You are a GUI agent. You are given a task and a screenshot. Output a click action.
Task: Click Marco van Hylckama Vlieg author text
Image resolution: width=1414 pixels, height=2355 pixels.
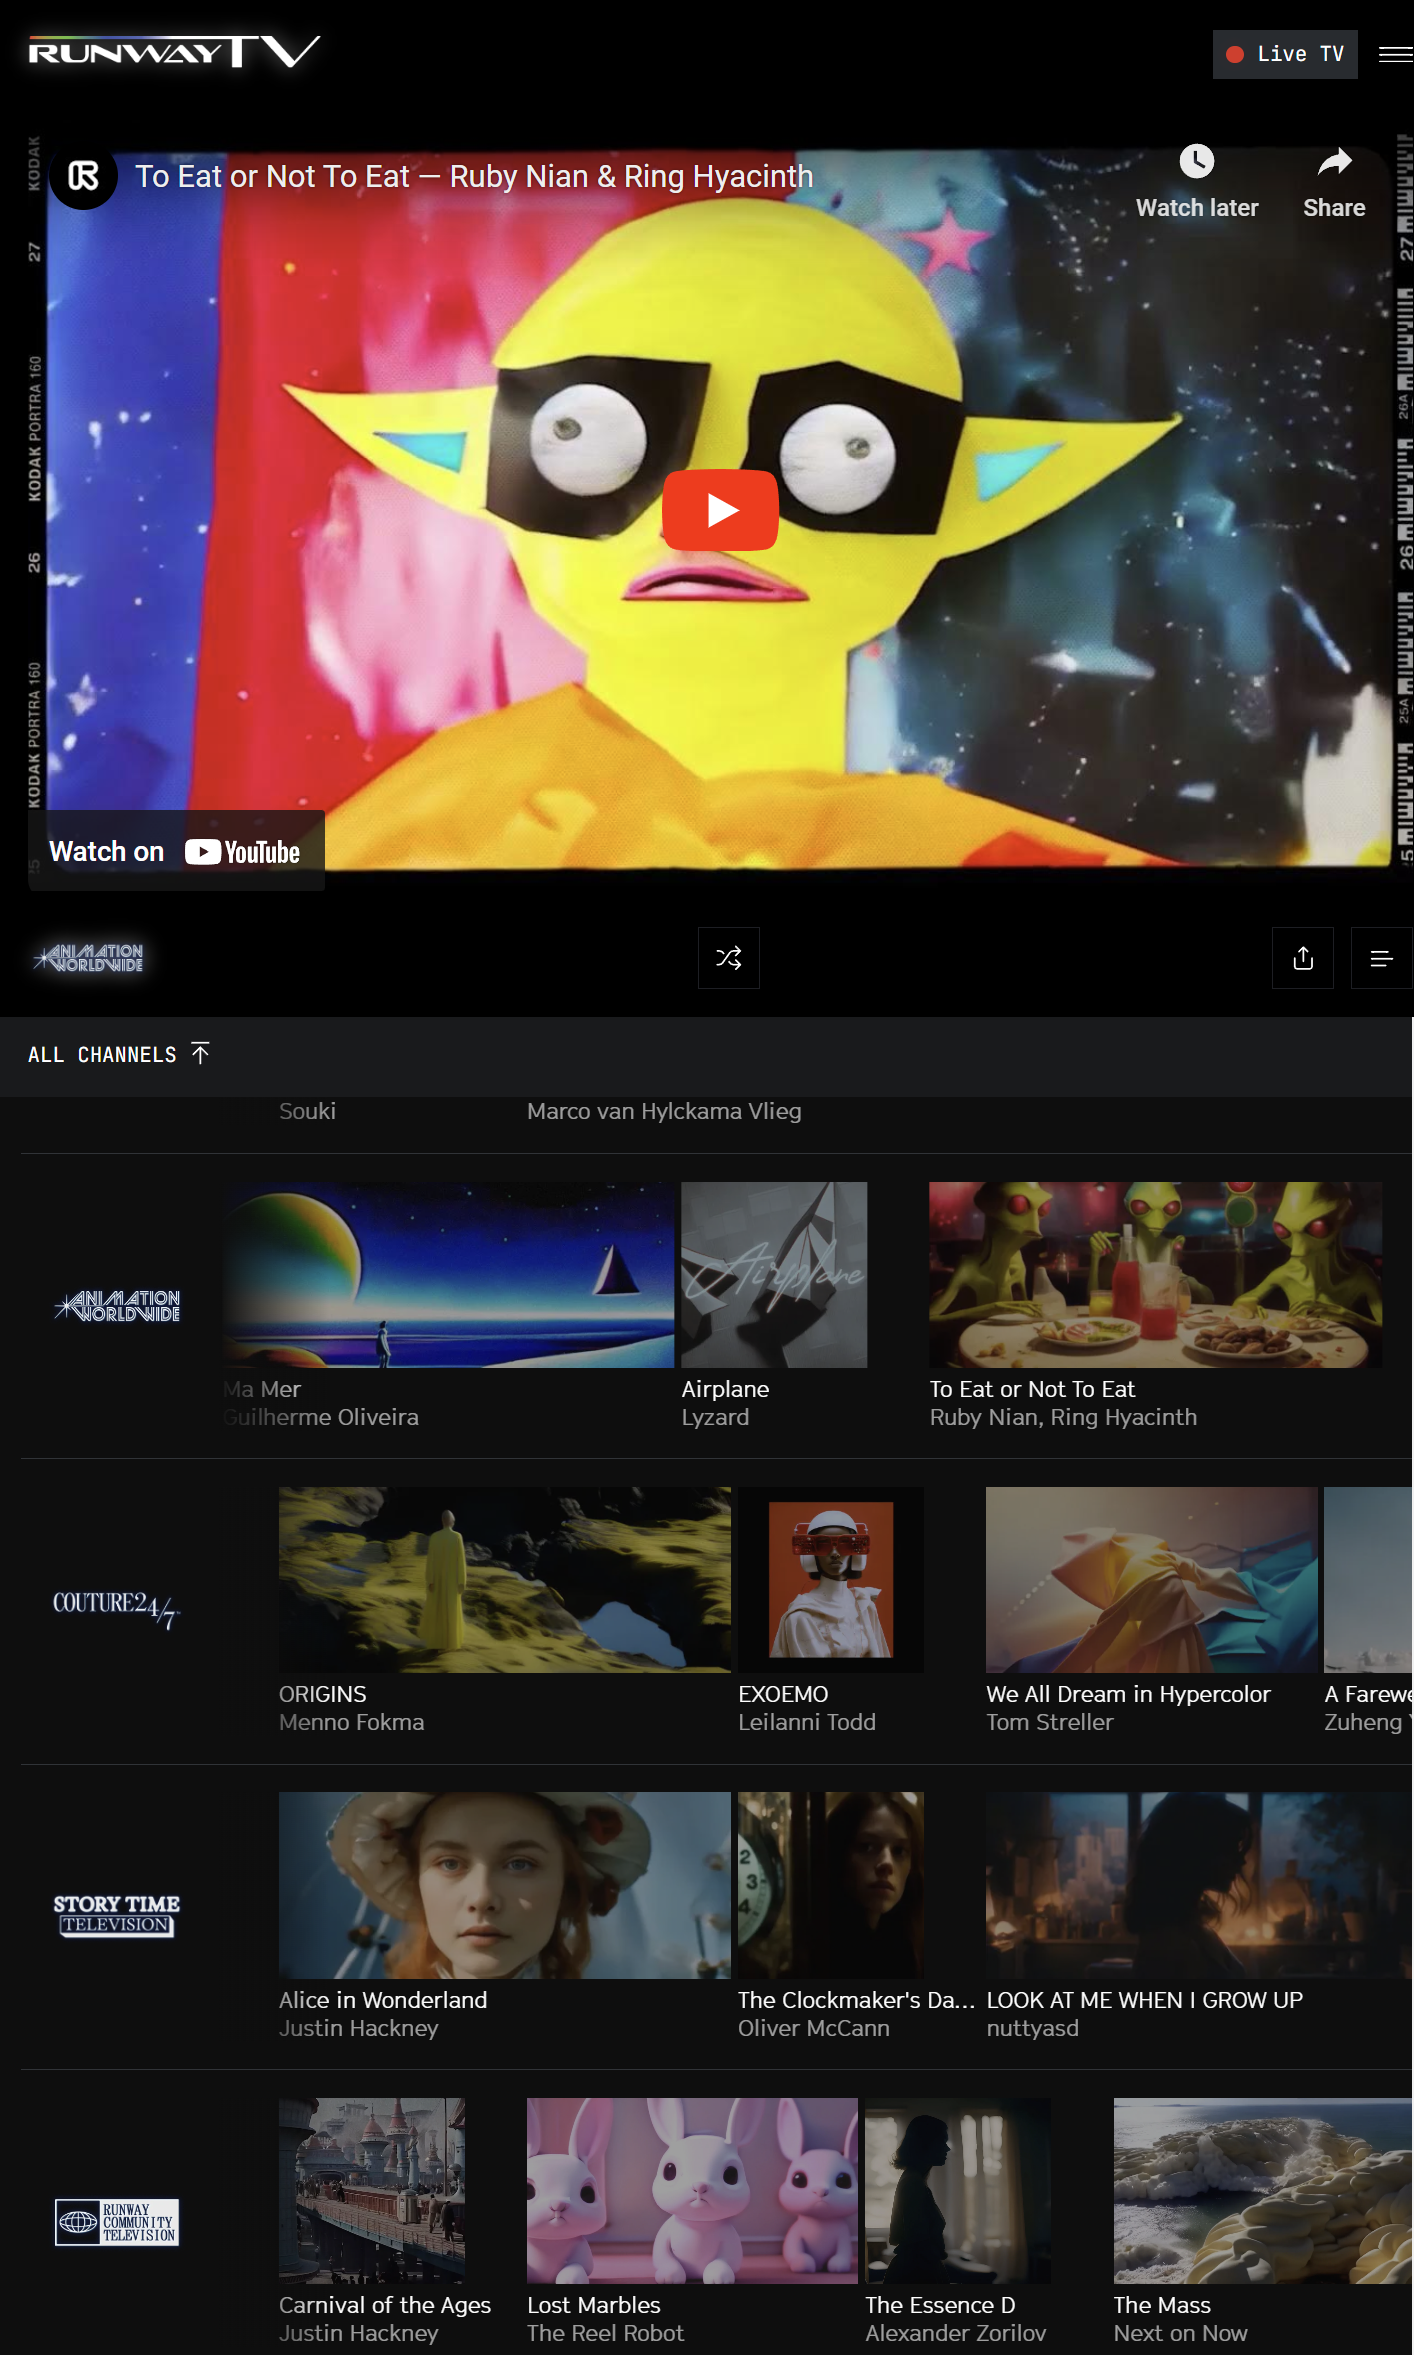(x=664, y=1111)
